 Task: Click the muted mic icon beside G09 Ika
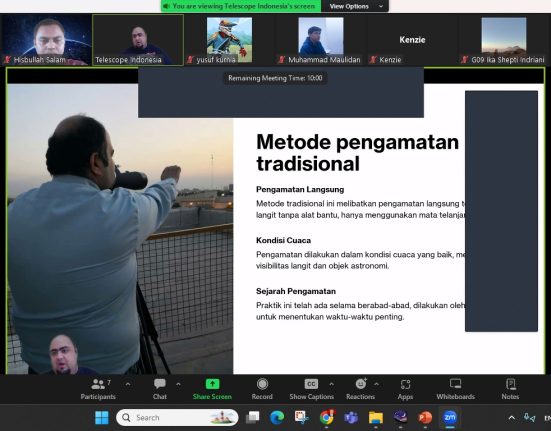tap(465, 60)
